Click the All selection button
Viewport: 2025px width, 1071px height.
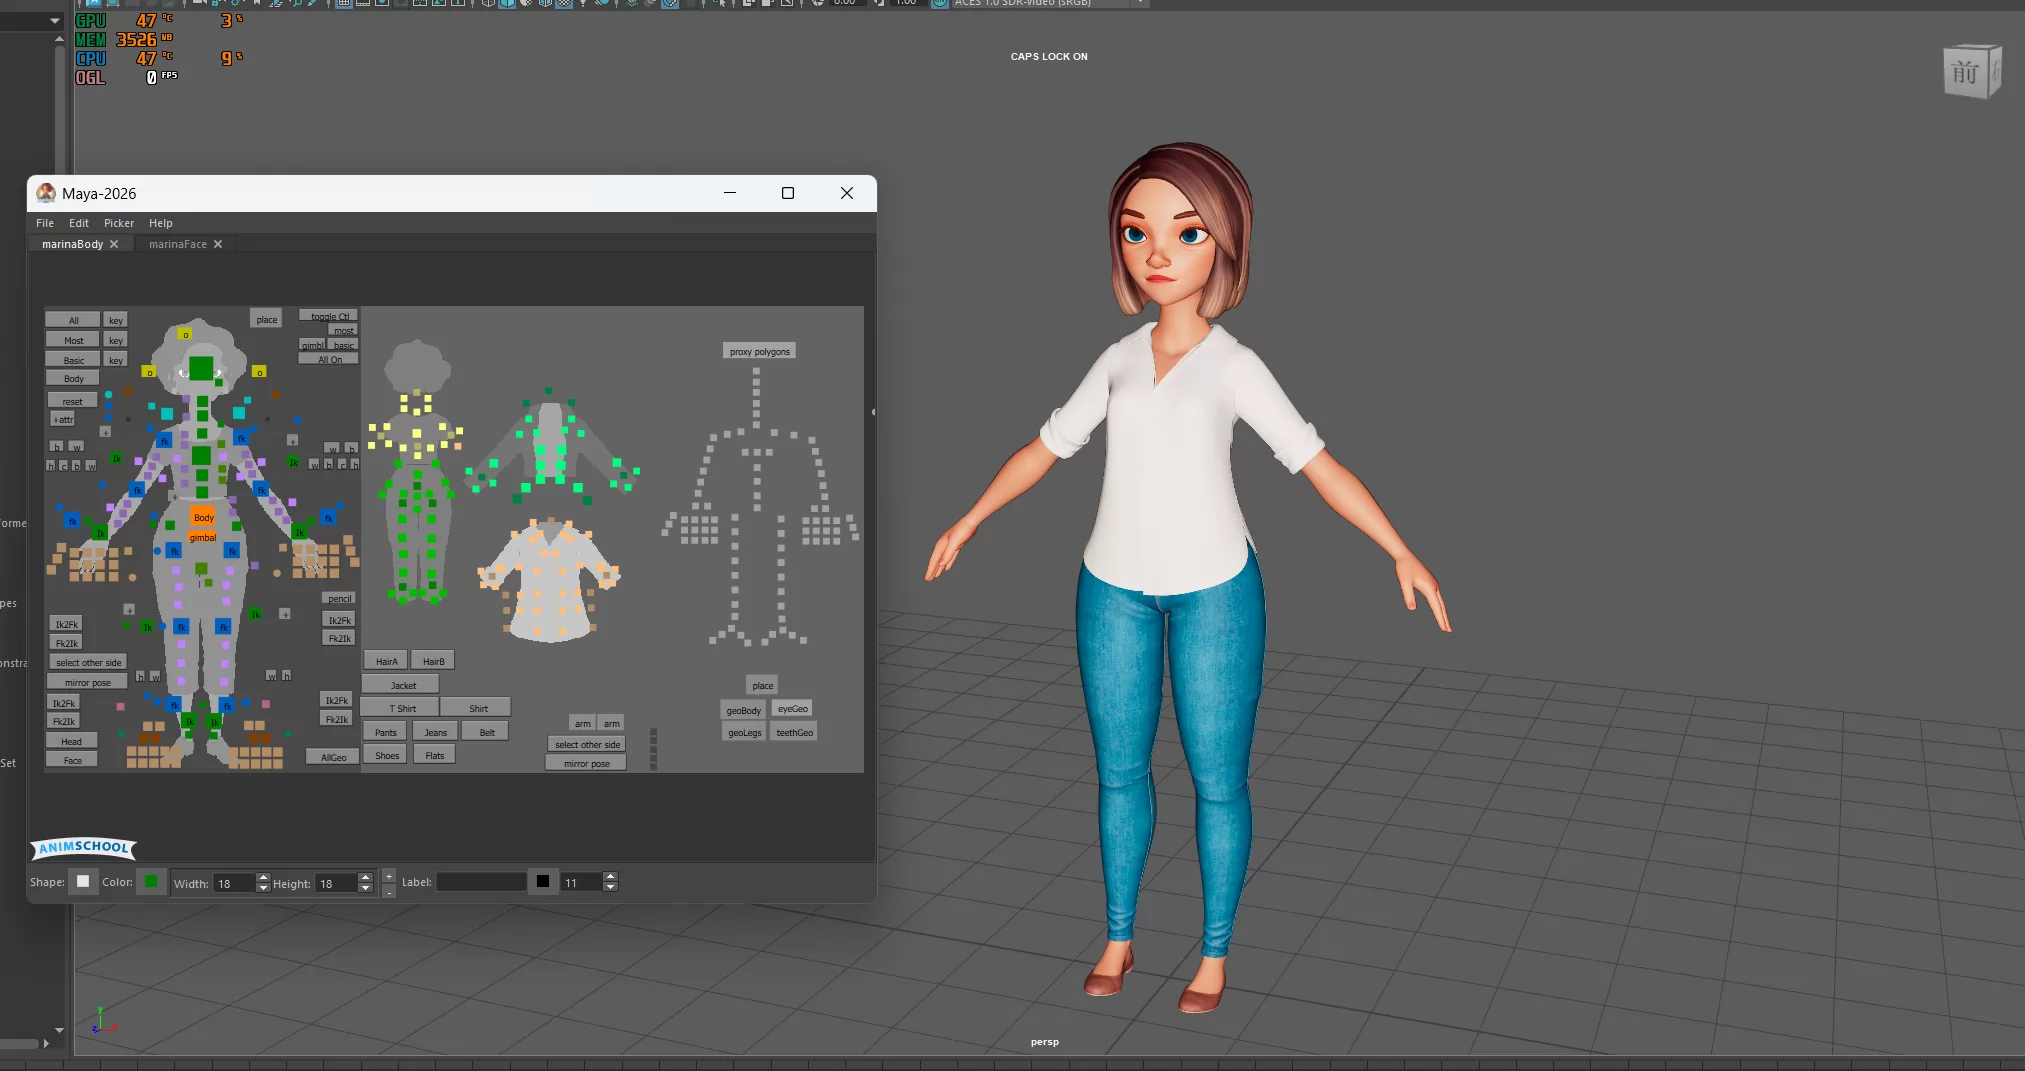[x=73, y=320]
